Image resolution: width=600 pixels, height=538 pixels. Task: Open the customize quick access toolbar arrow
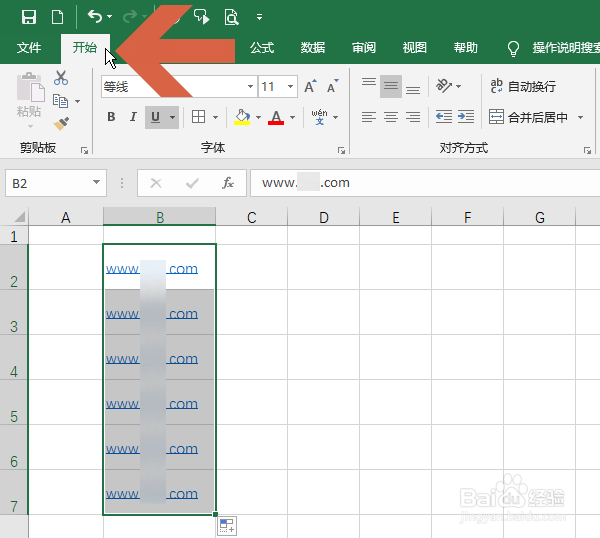point(259,17)
